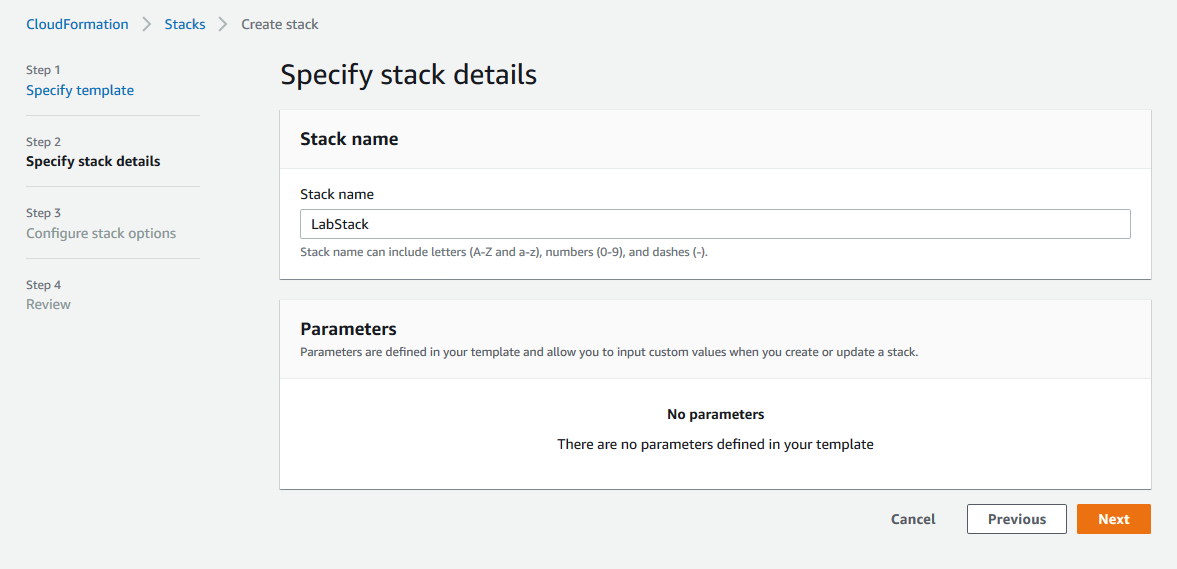Click chevron between Stacks and Create stack
This screenshot has width=1177, height=569.
223,24
